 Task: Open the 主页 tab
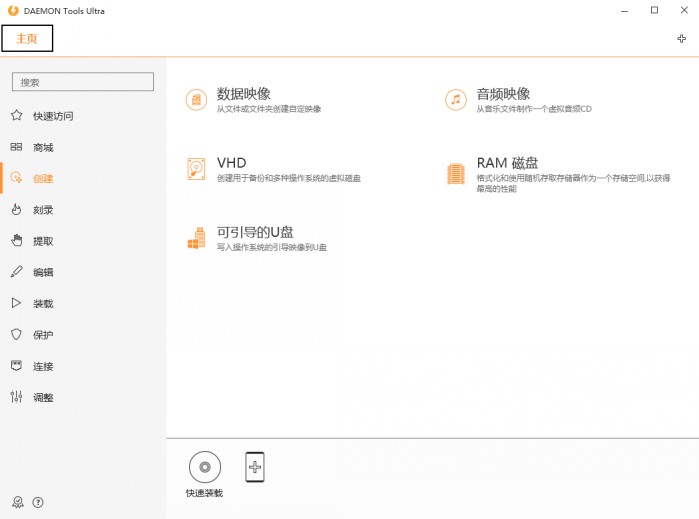click(x=27, y=38)
